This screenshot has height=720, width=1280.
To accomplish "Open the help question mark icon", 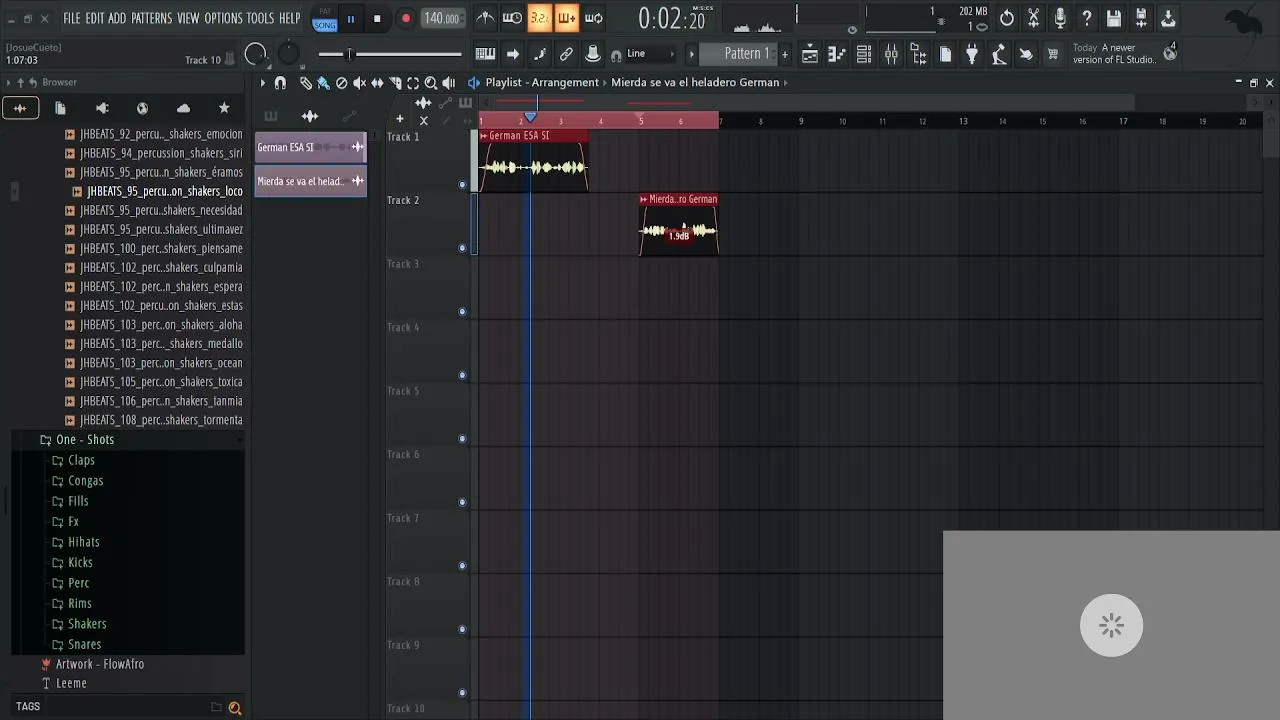I will tap(1087, 18).
